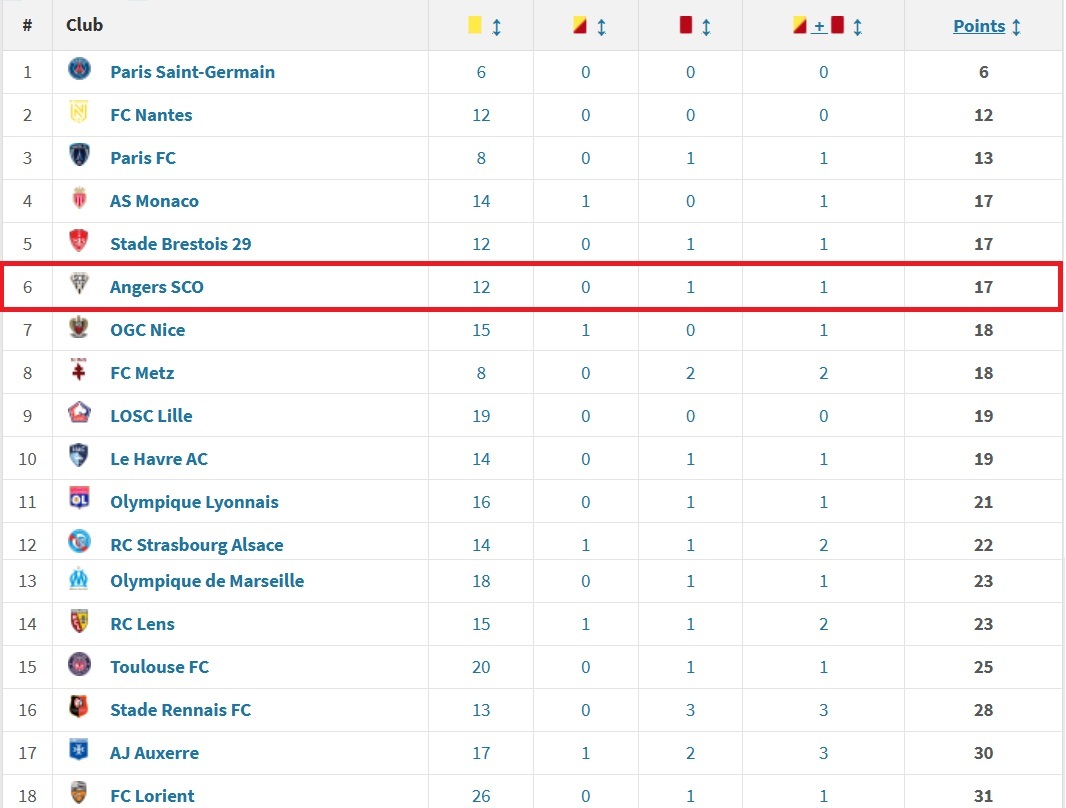Open the Toulouse FC club page
Viewport: 1066px width, 808px height.
click(x=159, y=667)
